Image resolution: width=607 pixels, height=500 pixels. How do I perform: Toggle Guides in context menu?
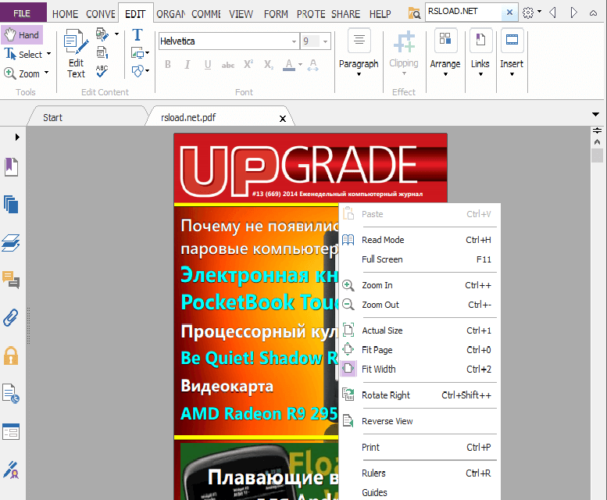418,492
